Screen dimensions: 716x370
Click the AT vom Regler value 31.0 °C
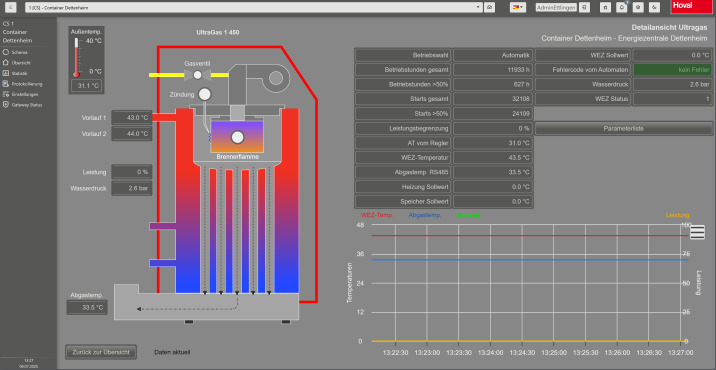(493, 143)
